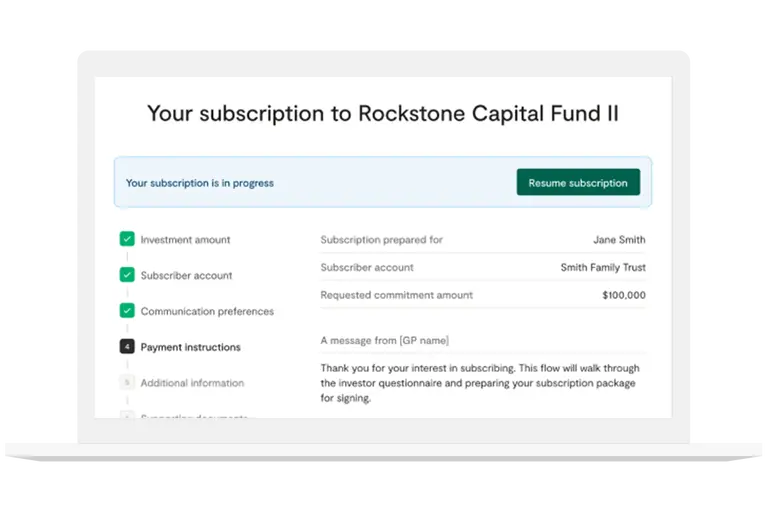Select the green Investment amount checkmark icon

point(127,239)
